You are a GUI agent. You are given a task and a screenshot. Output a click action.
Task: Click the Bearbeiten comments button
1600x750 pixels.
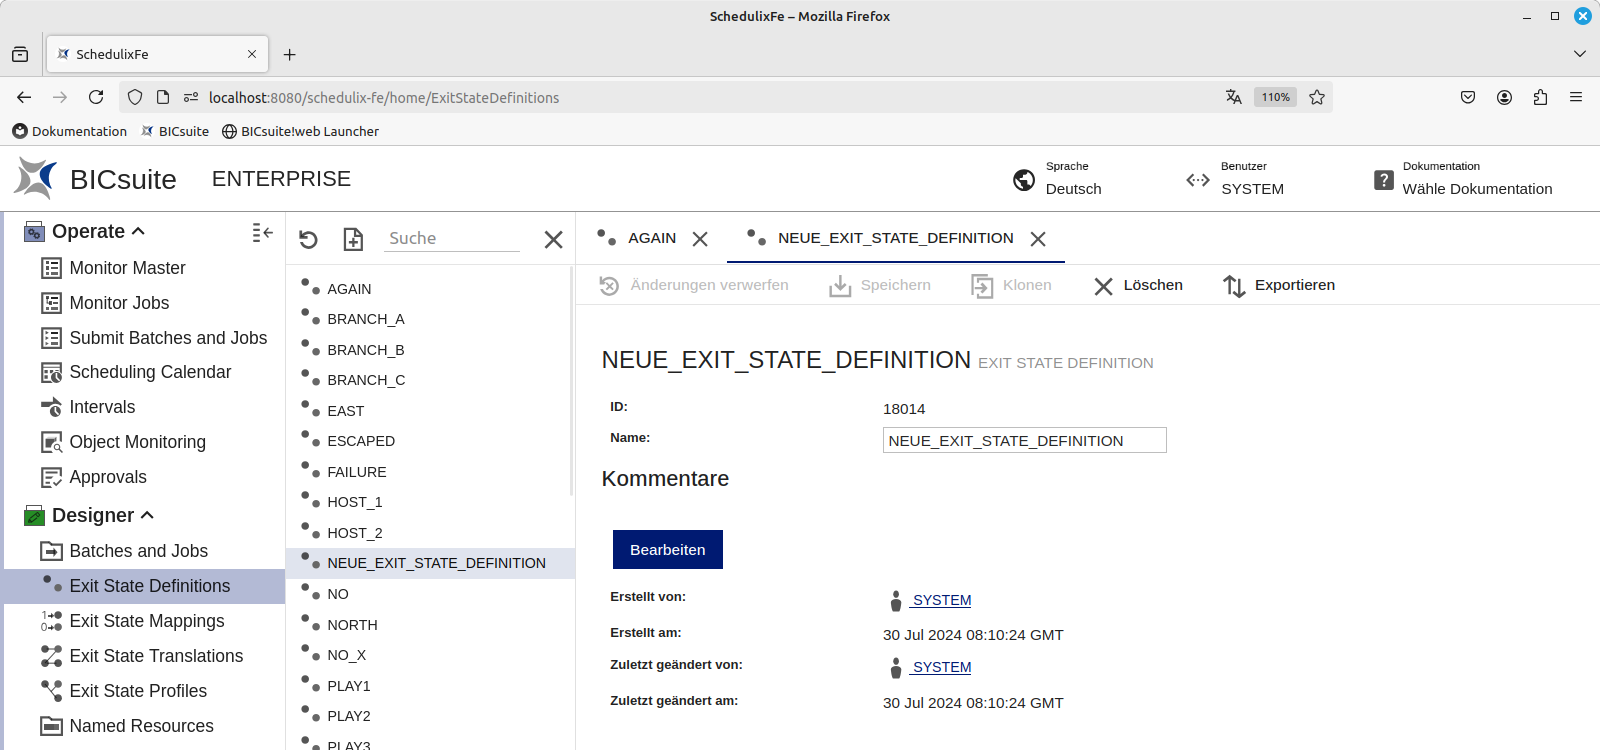coord(668,550)
